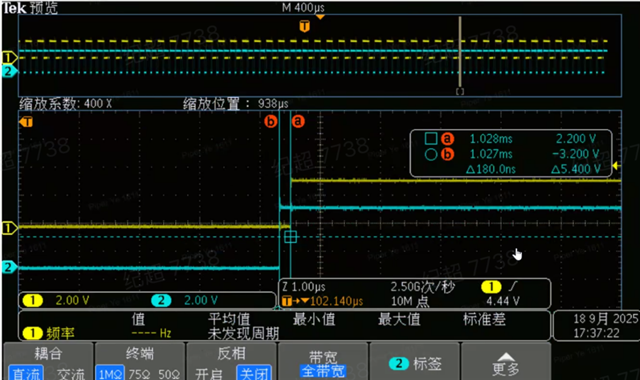640x380 pixels.
Task: Click the trigger level arrow on the right edge
Action: [x=617, y=166]
